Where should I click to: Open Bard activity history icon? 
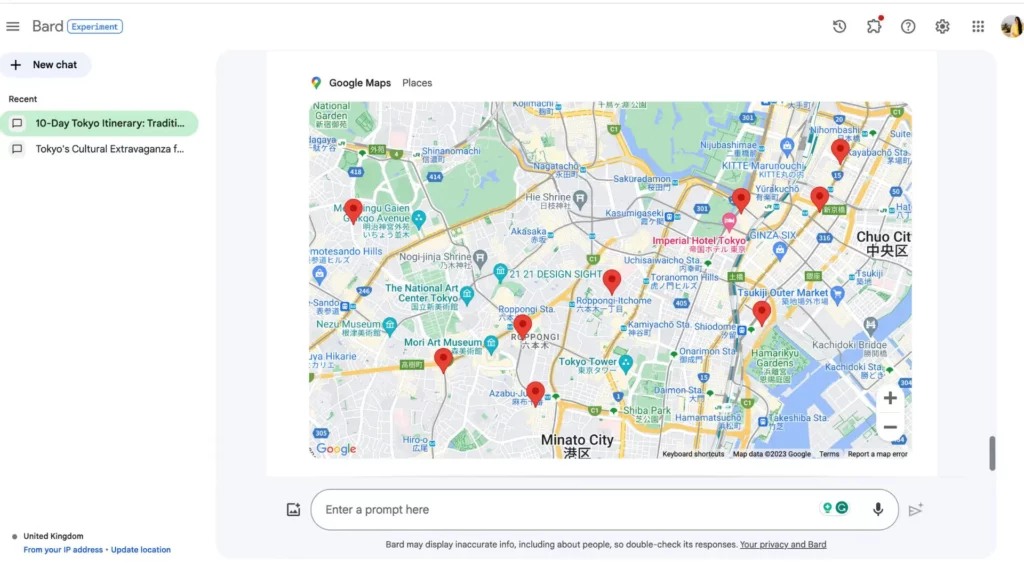pos(840,27)
